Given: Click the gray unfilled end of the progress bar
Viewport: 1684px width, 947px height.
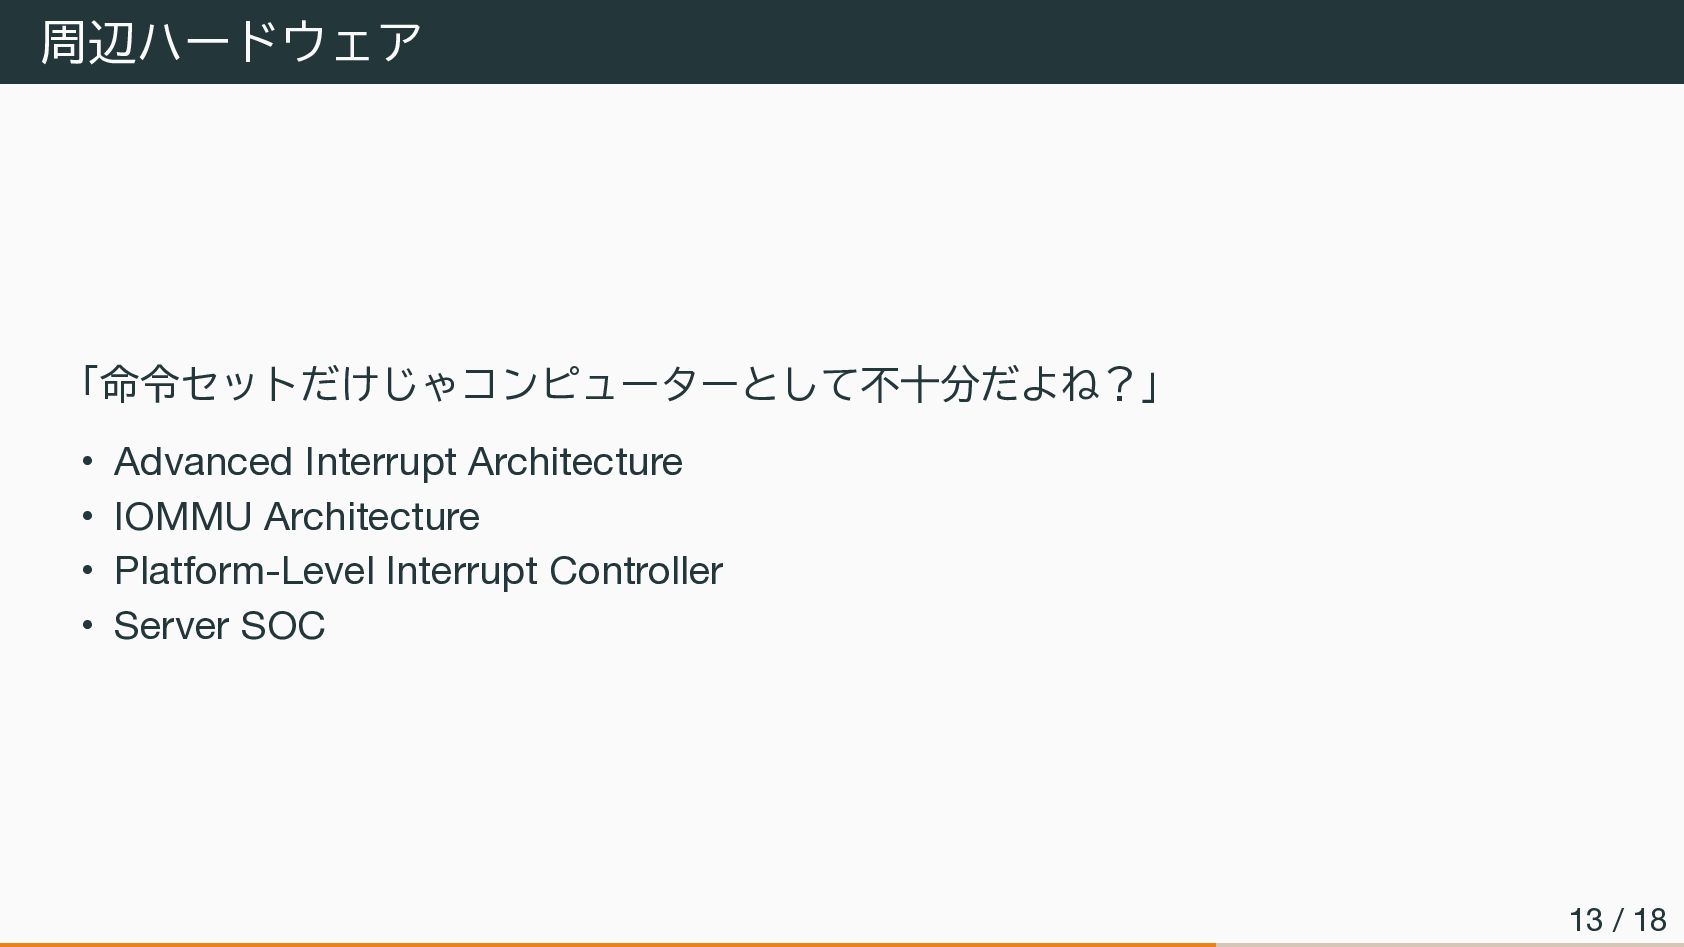Looking at the screenshot, I should [1450, 944].
